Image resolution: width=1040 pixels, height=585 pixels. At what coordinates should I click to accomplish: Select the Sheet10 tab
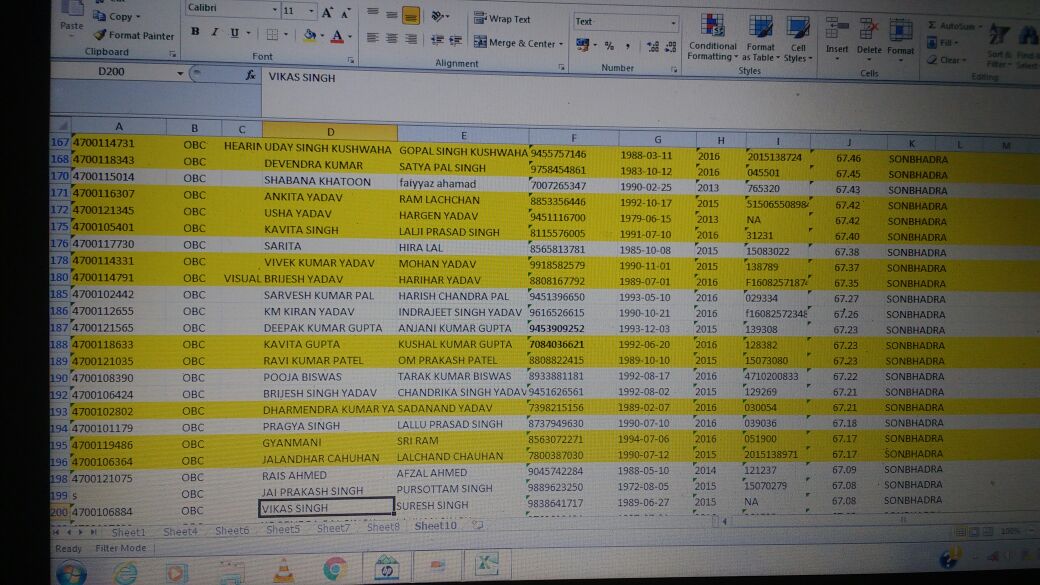(x=436, y=526)
